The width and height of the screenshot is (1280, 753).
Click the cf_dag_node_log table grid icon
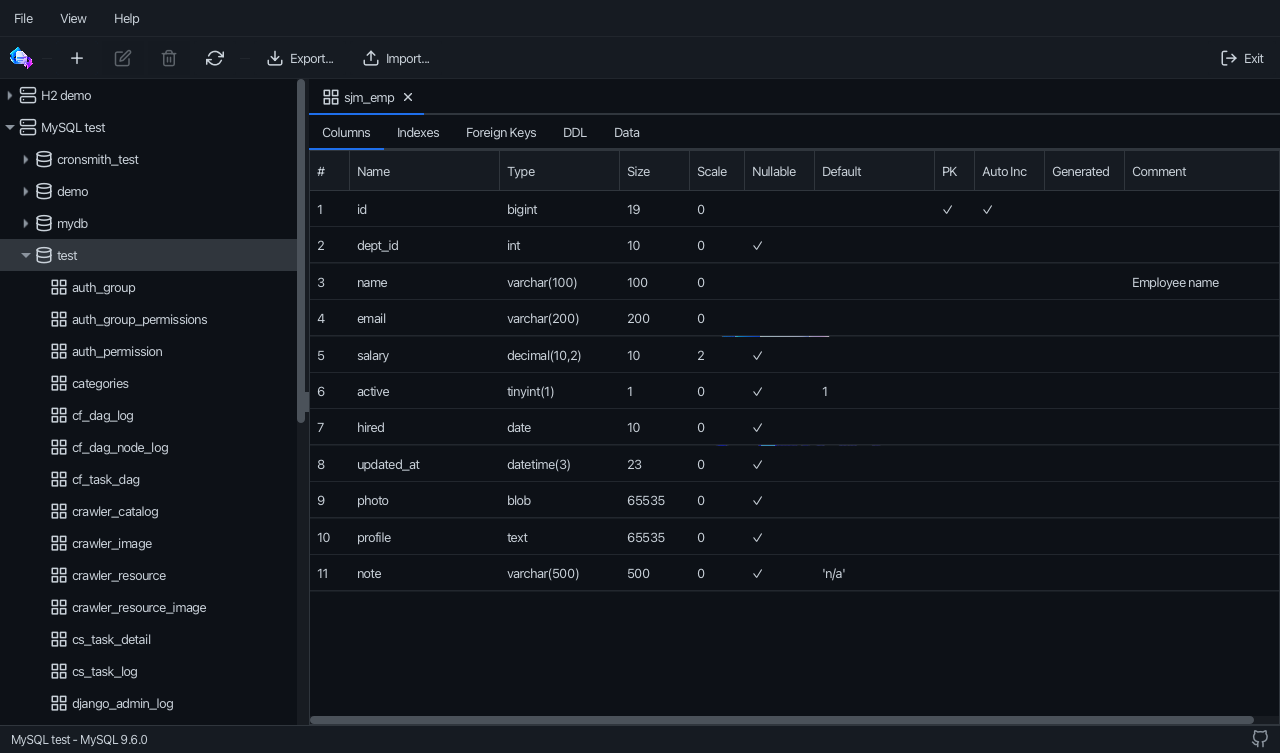pyautogui.click(x=59, y=447)
